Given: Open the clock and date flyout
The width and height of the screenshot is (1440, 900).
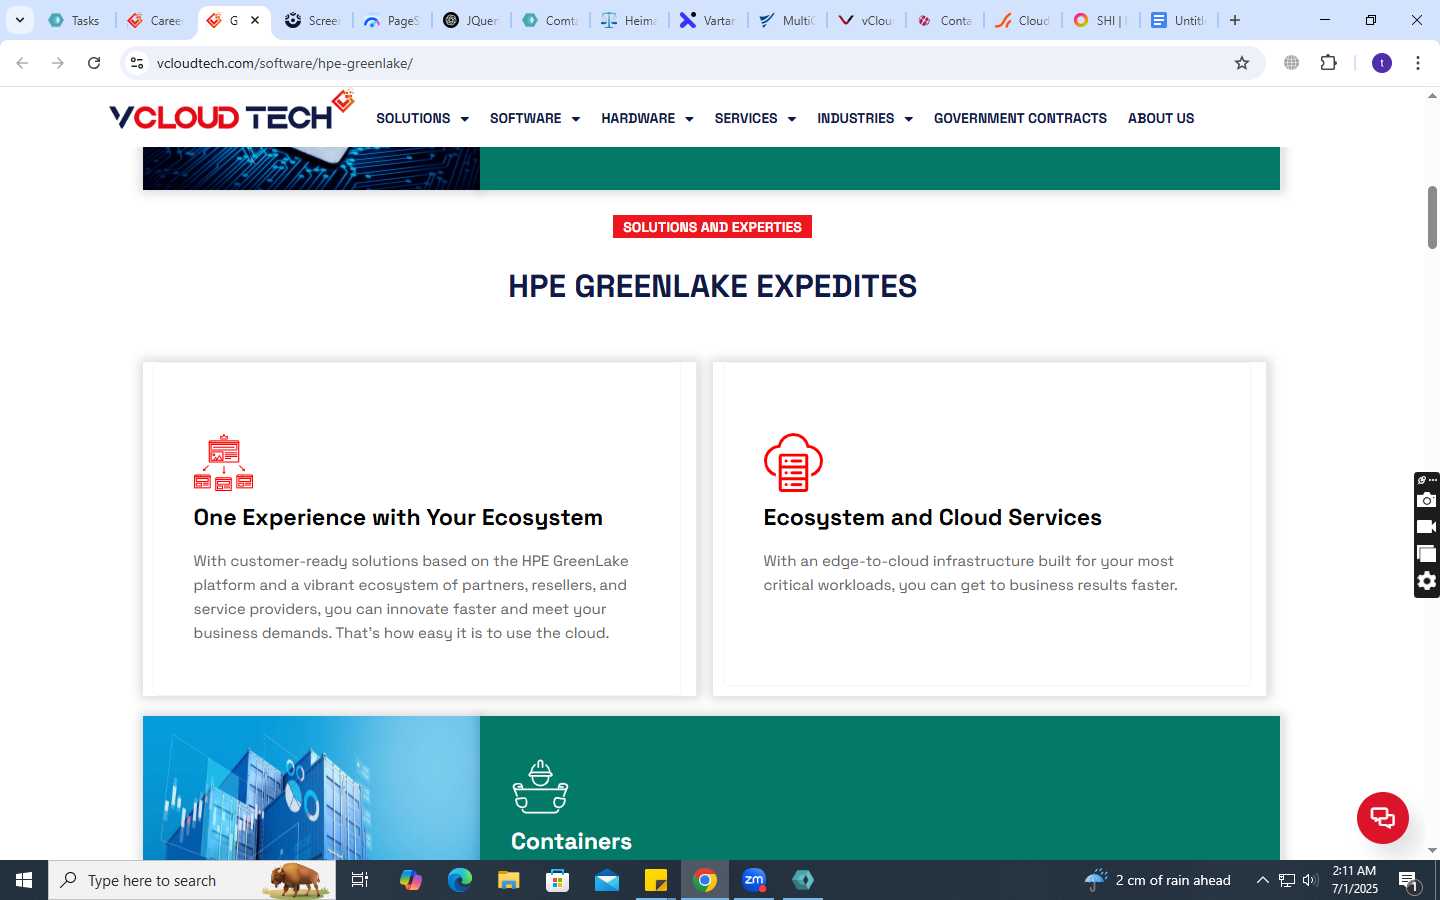Looking at the screenshot, I should pyautogui.click(x=1355, y=880).
